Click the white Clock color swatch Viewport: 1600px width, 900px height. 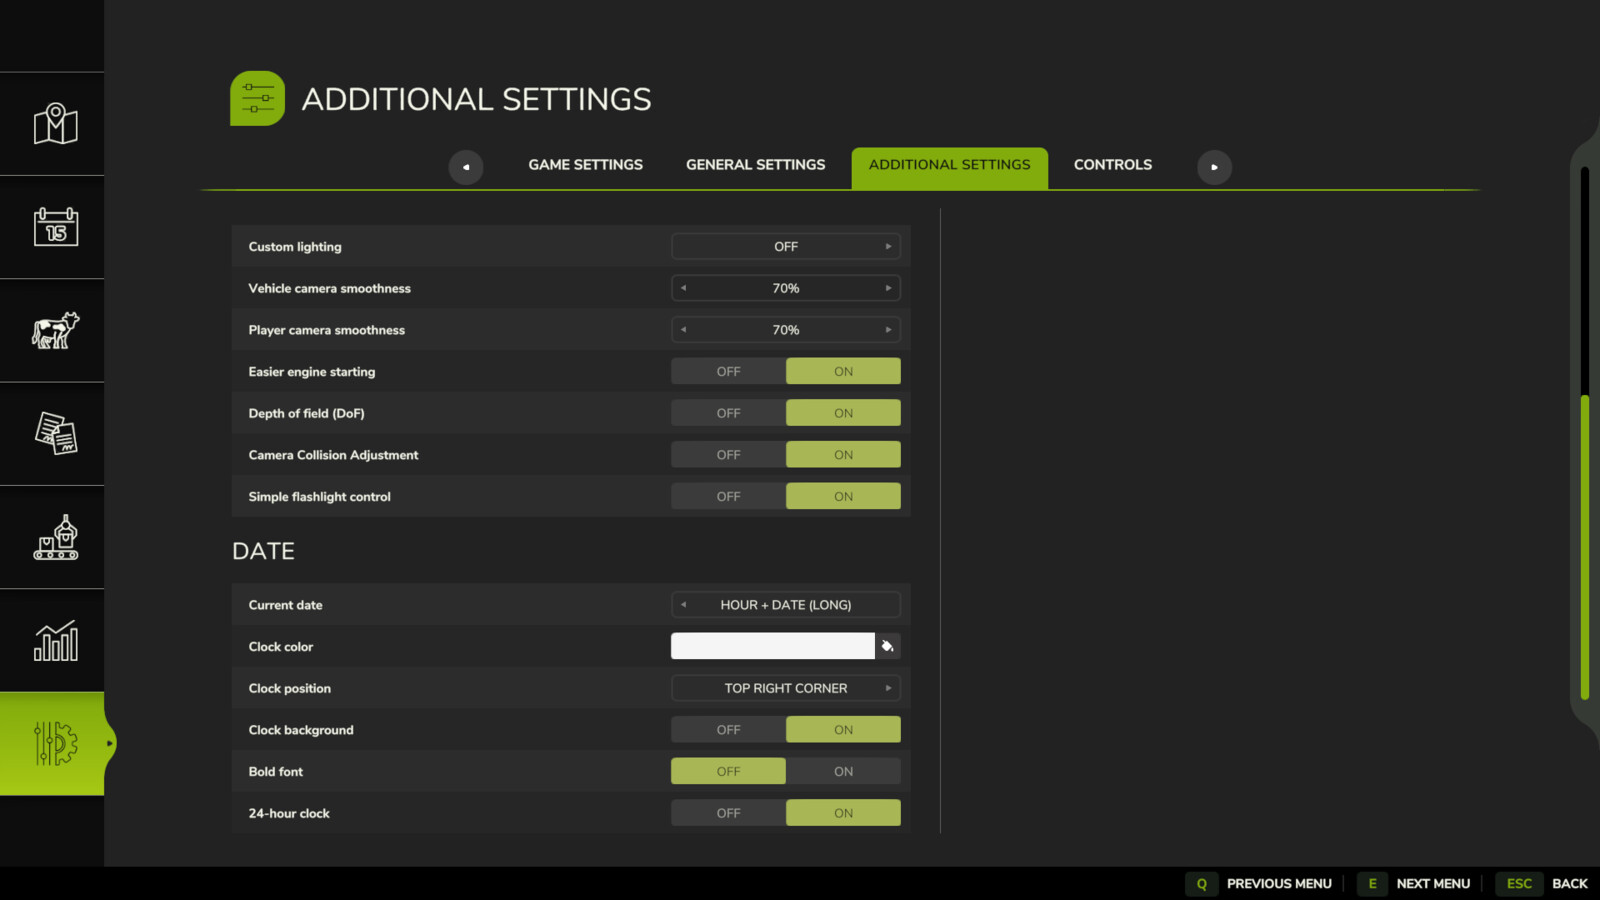coord(772,646)
